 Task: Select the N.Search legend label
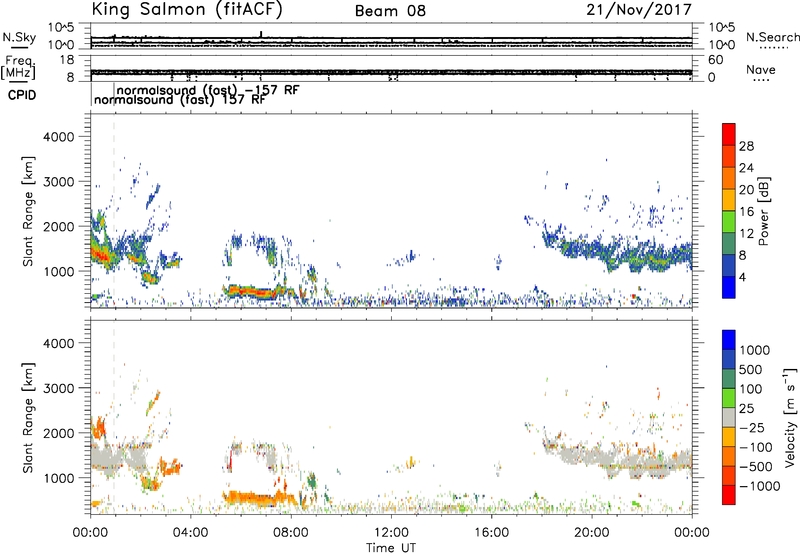[772, 37]
